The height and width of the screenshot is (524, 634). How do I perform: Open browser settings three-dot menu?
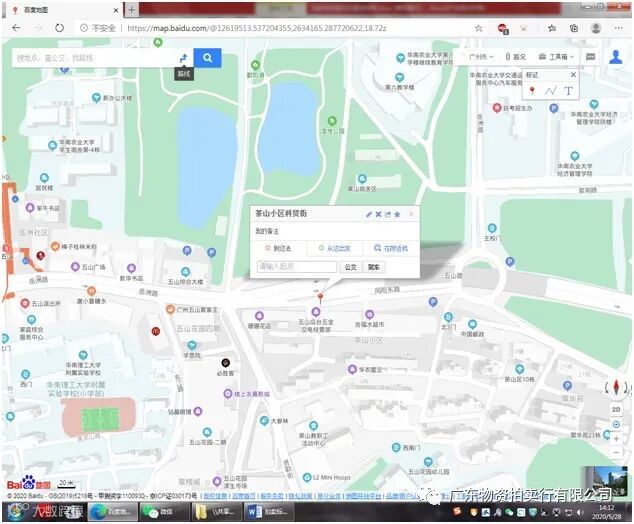point(618,28)
